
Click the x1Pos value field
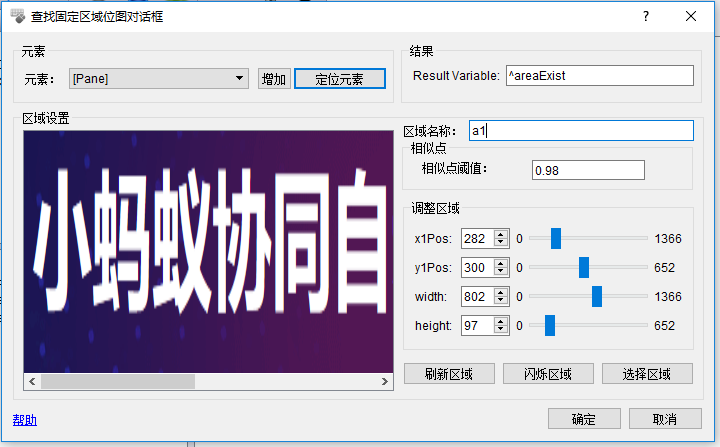pos(478,238)
